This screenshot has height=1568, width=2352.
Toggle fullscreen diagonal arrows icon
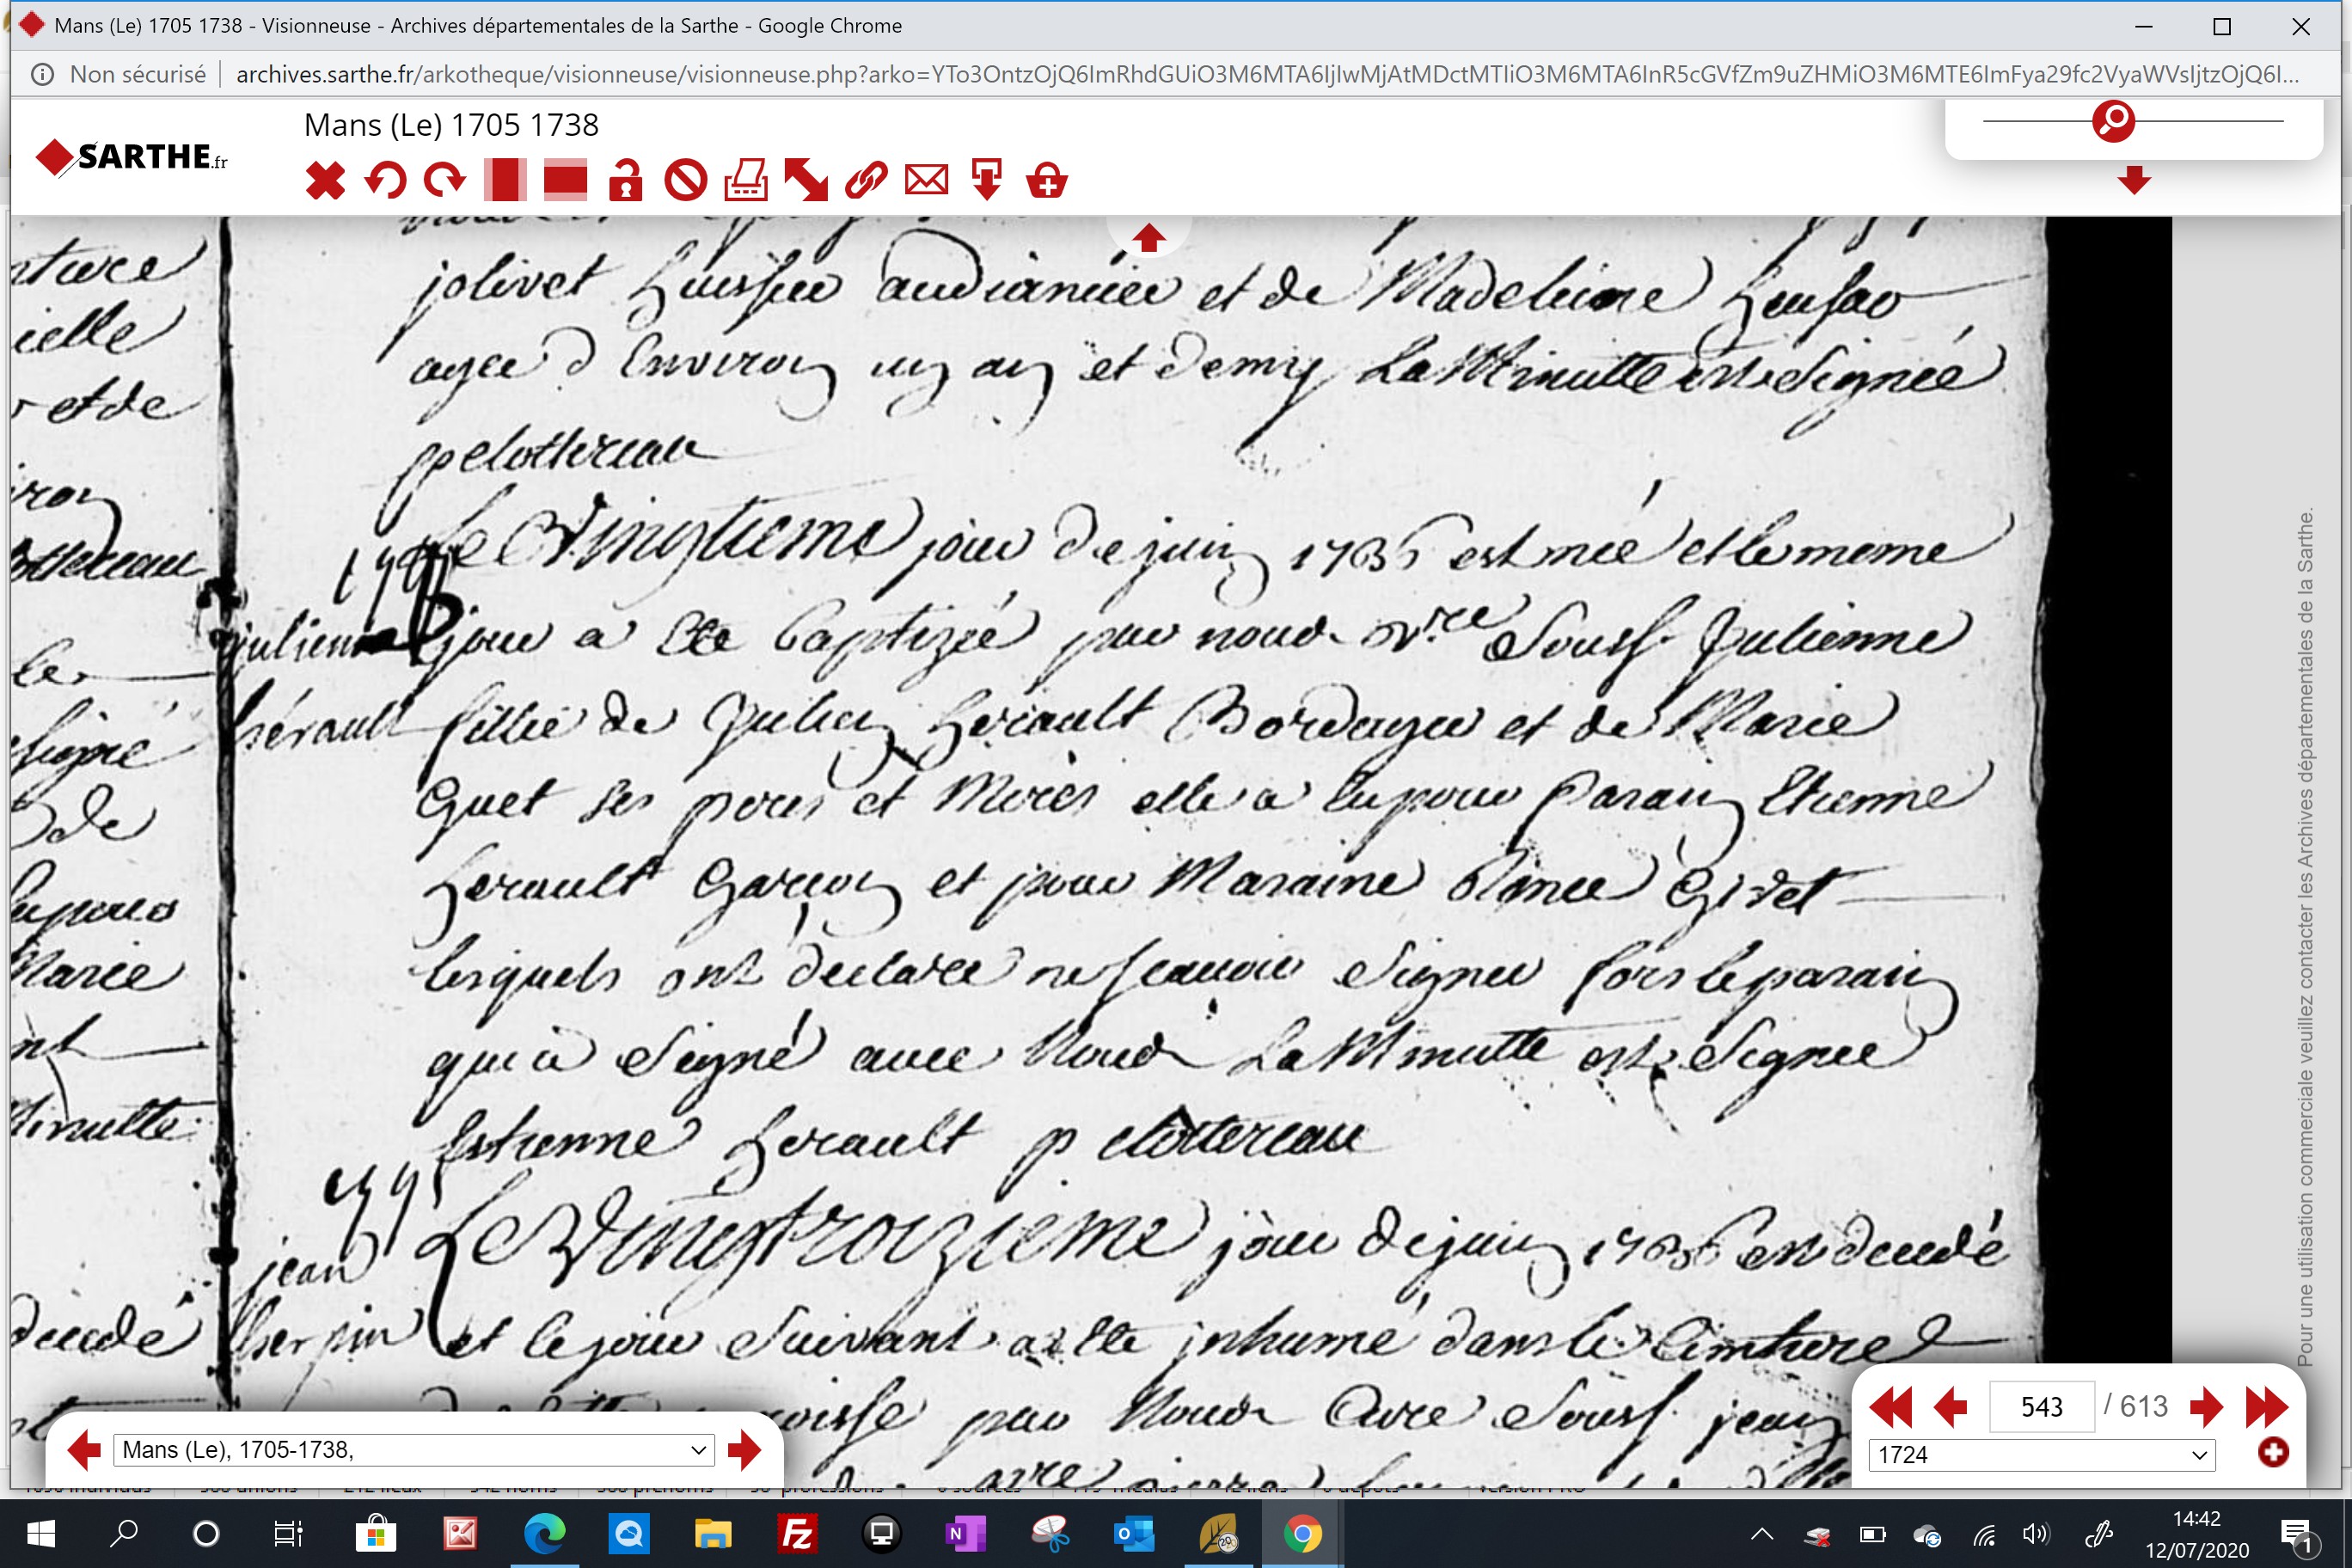coord(806,181)
